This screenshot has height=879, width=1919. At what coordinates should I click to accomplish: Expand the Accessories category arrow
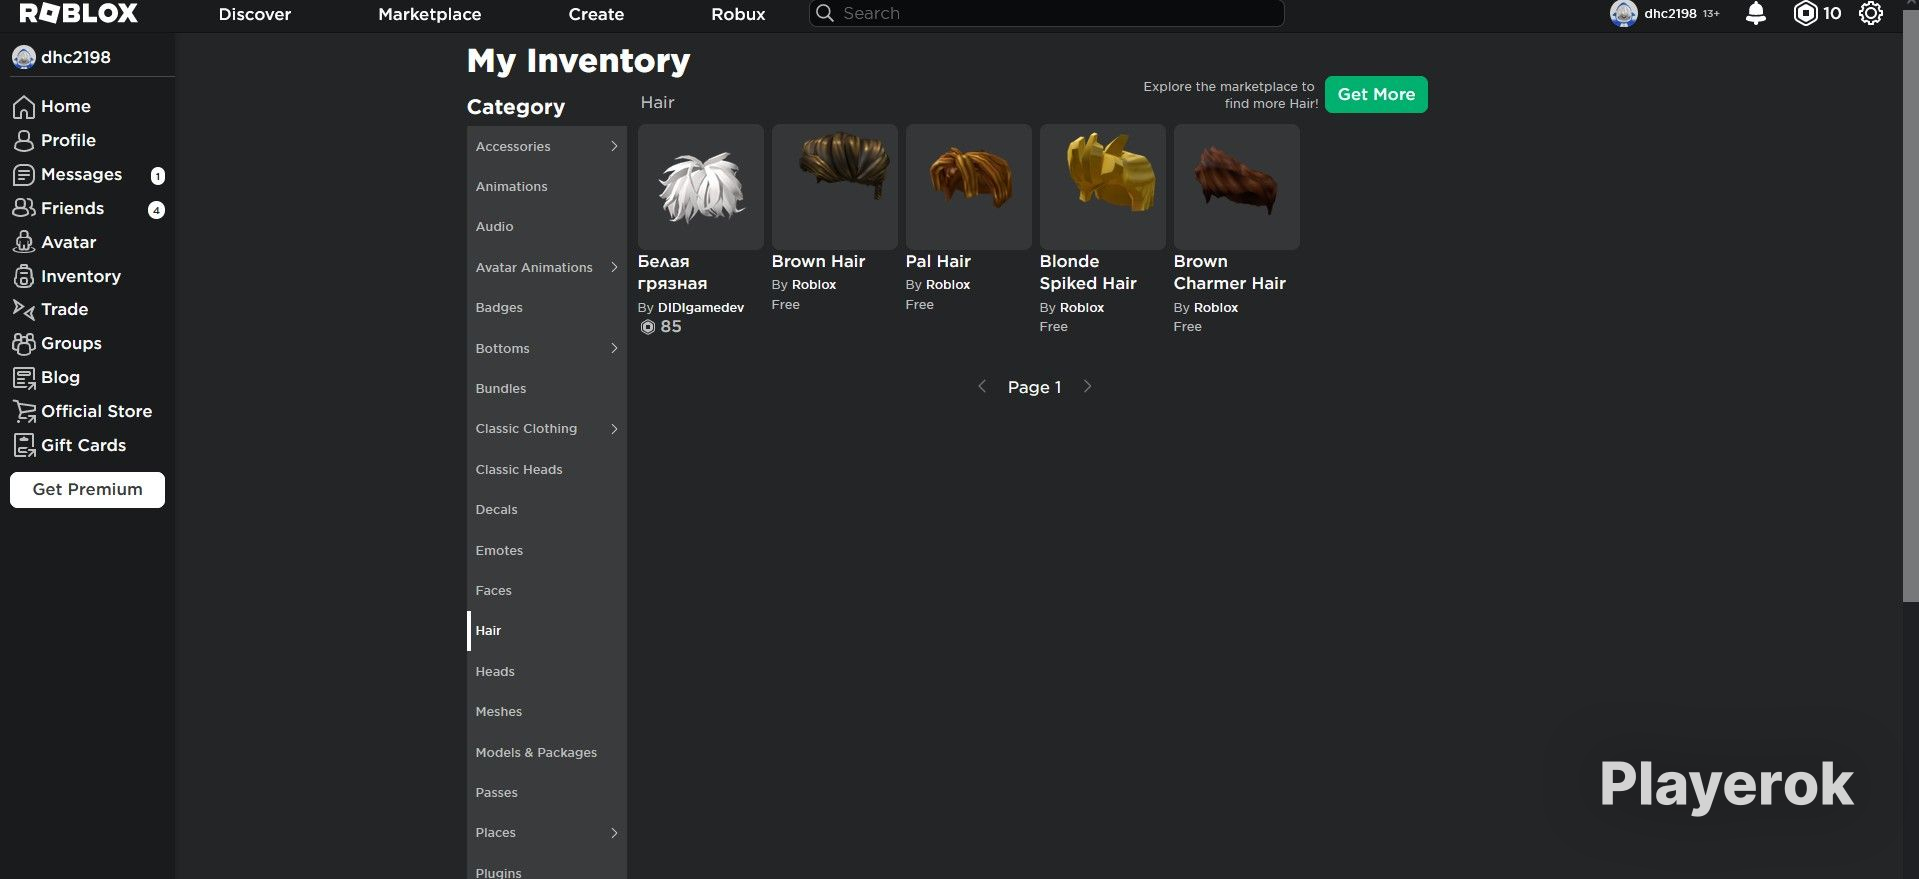pos(614,146)
